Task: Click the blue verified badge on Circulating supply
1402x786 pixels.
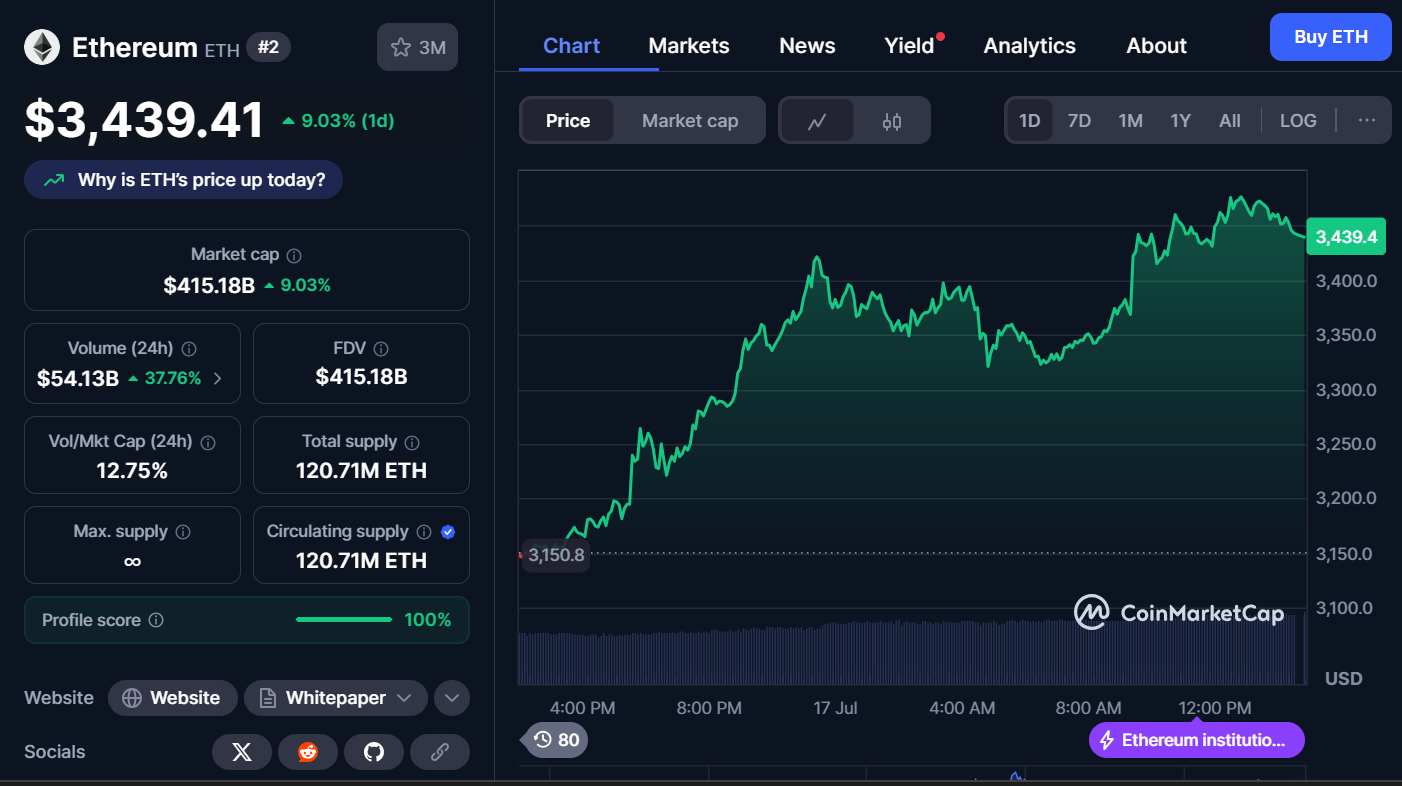Action: tap(448, 532)
